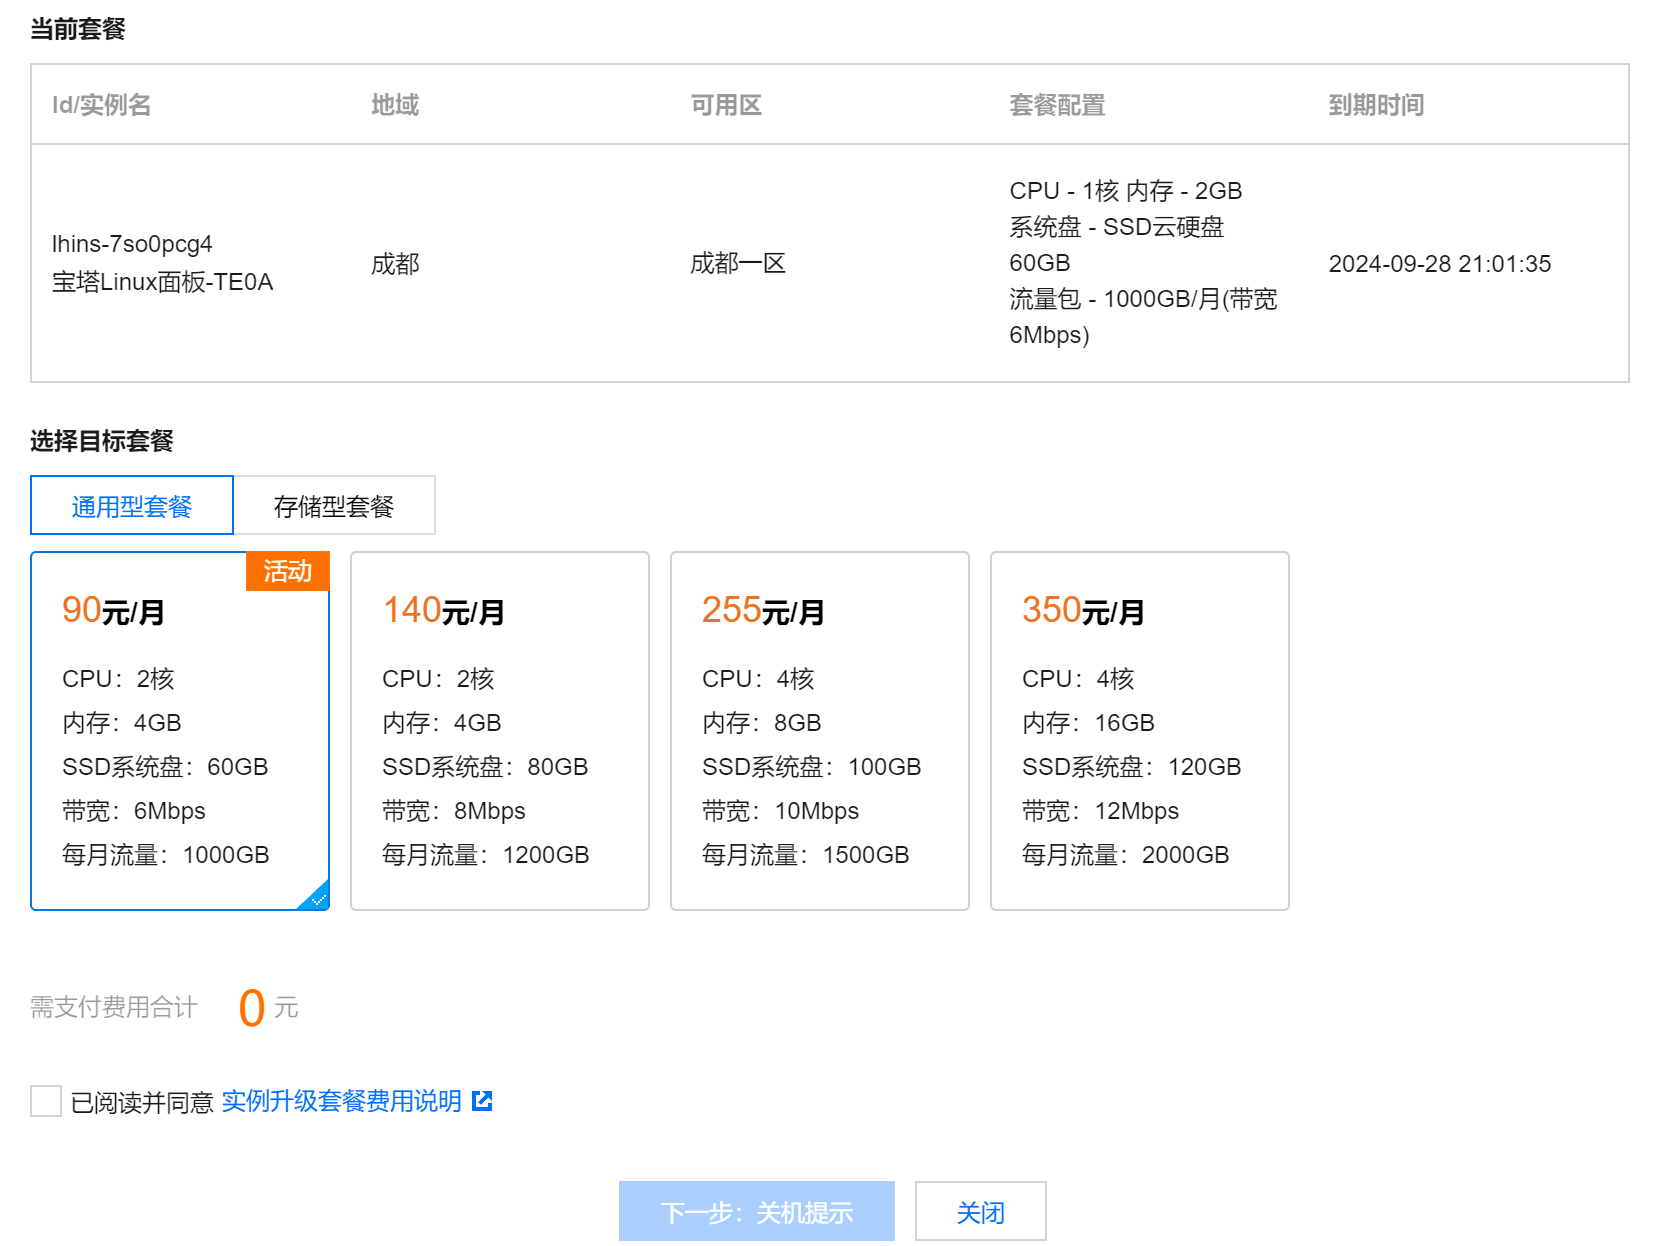Open the 实例升级套餐费用说明 link
Viewport: 1661px width, 1246px height.
341,1101
